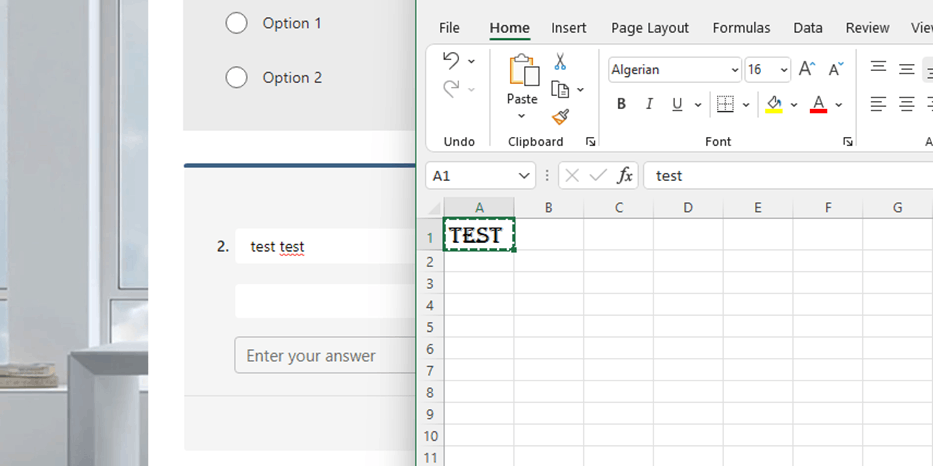
Task: Center text horizontally in cell
Action: (906, 105)
